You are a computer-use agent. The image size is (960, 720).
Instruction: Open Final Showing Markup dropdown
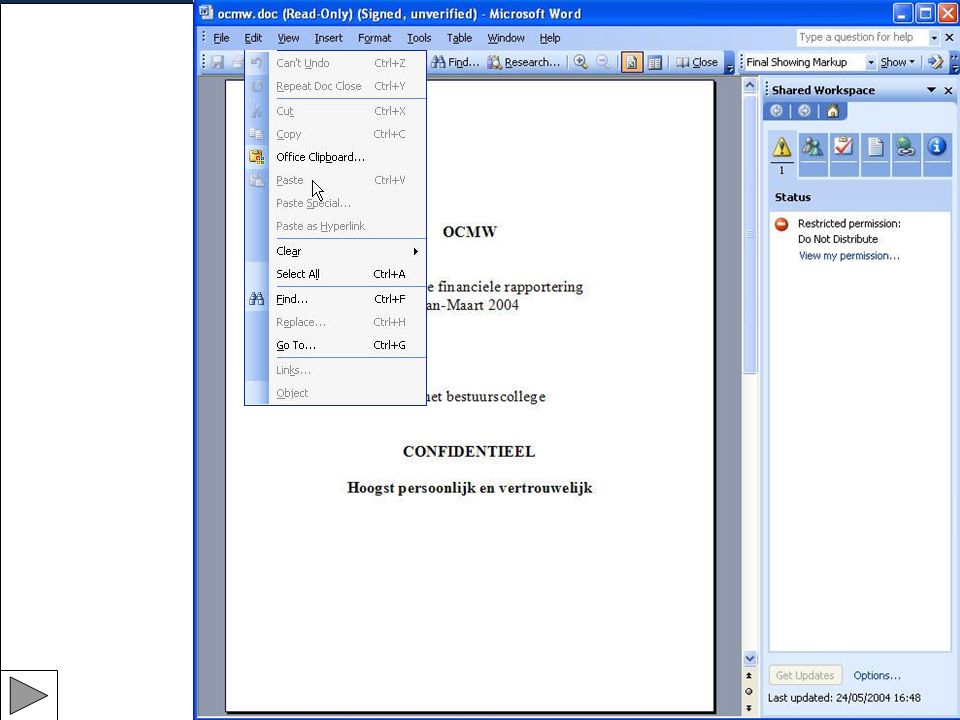(871, 62)
